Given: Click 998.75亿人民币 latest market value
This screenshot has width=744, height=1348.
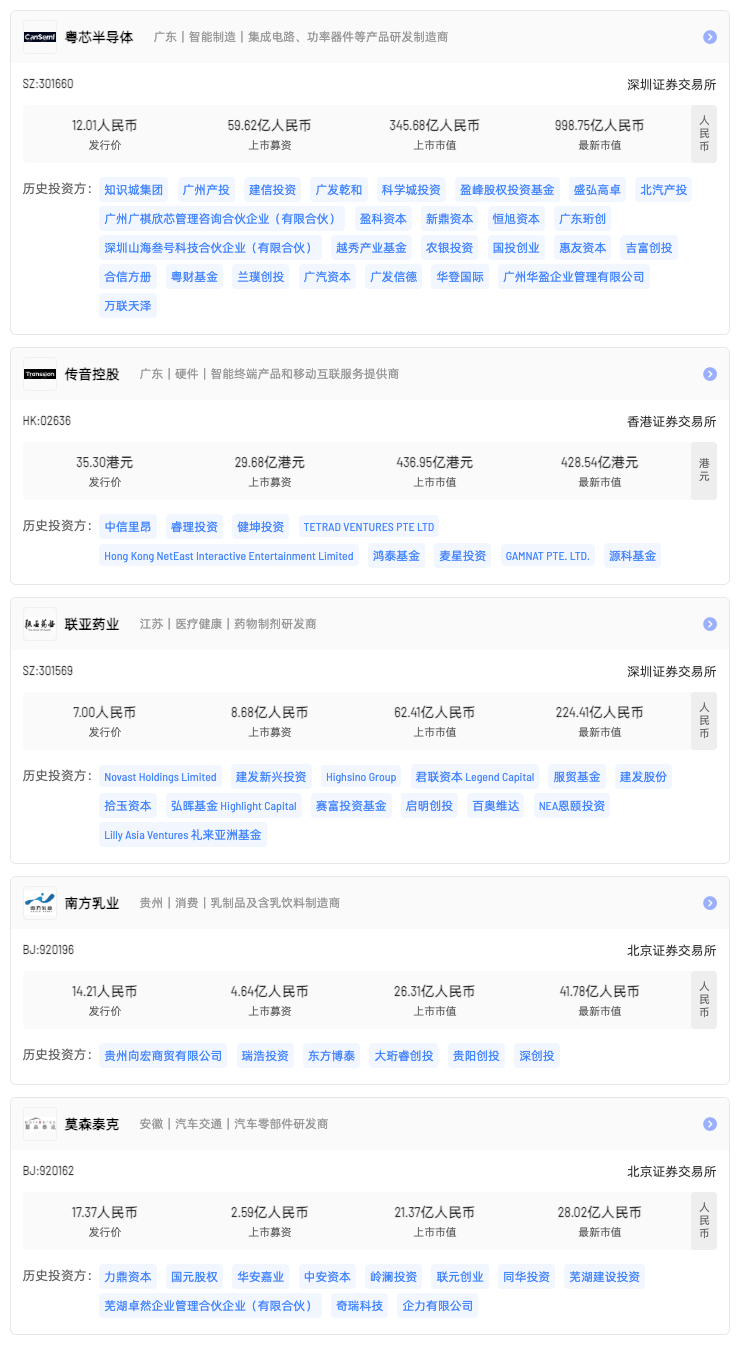Looking at the screenshot, I should pyautogui.click(x=599, y=126).
